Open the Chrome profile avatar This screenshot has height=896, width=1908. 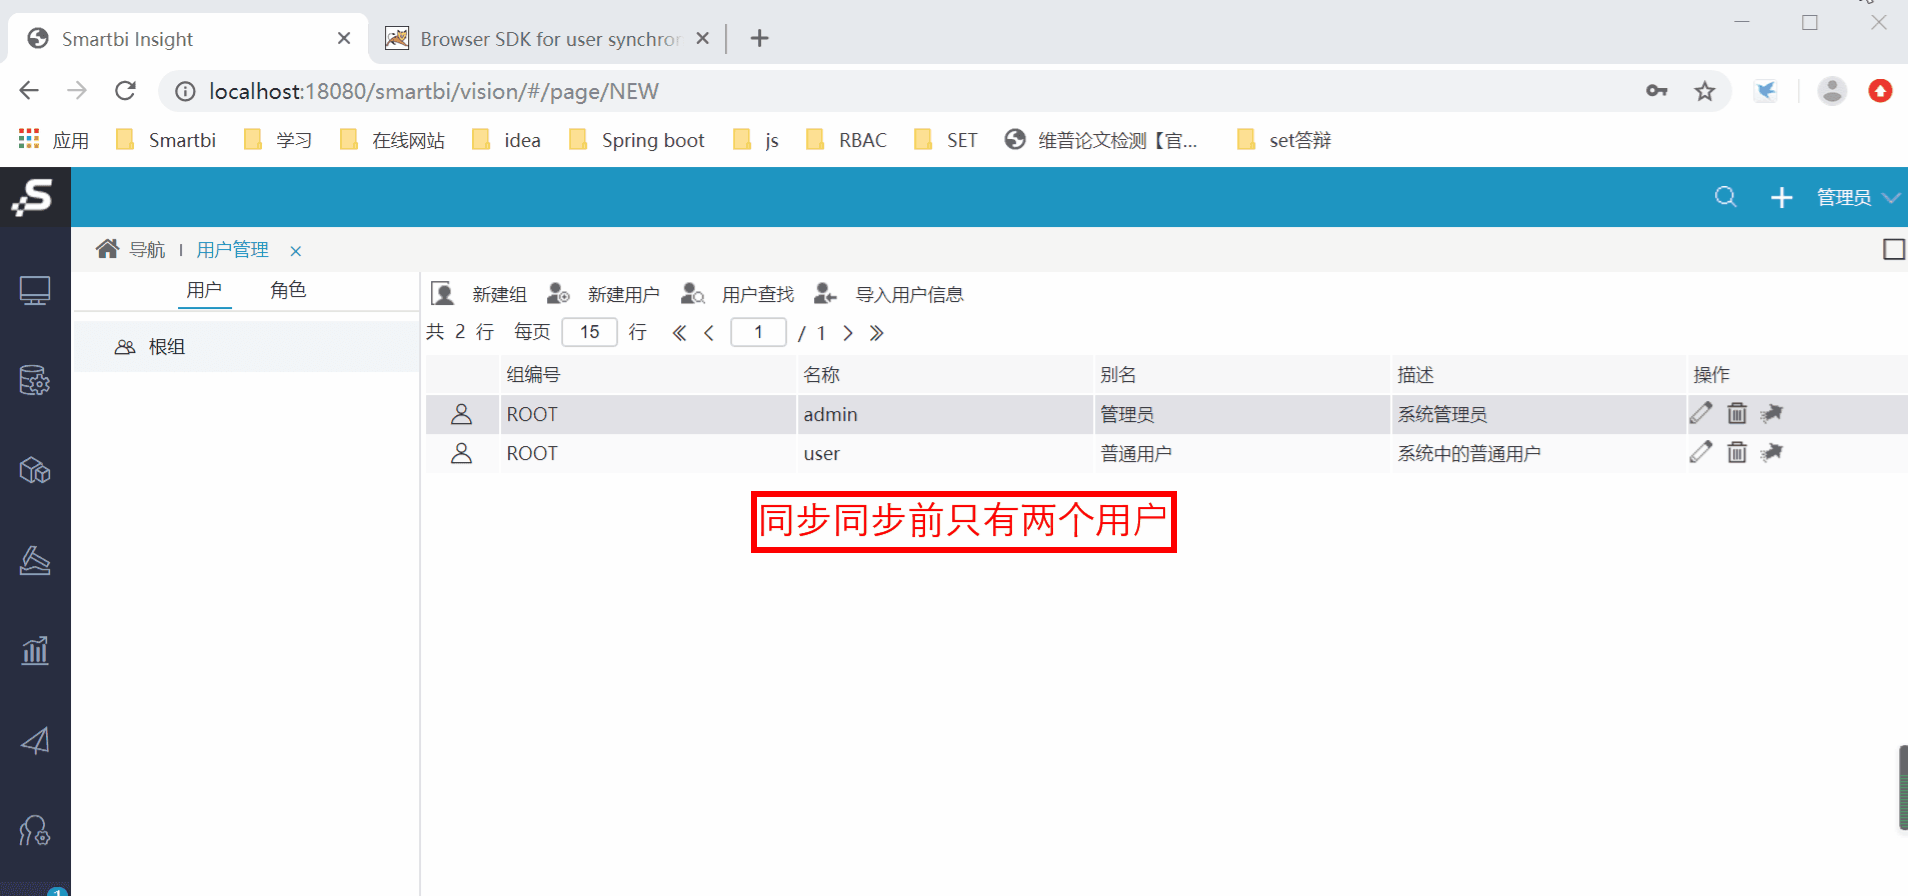(x=1832, y=91)
